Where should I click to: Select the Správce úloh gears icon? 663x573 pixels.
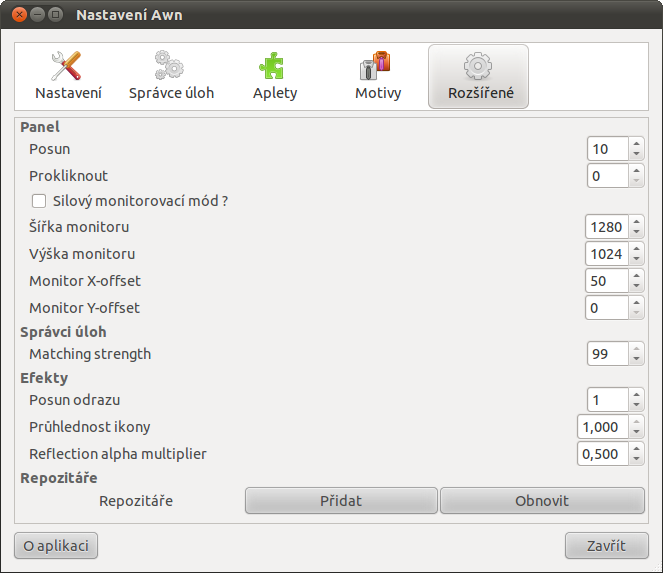click(169, 65)
